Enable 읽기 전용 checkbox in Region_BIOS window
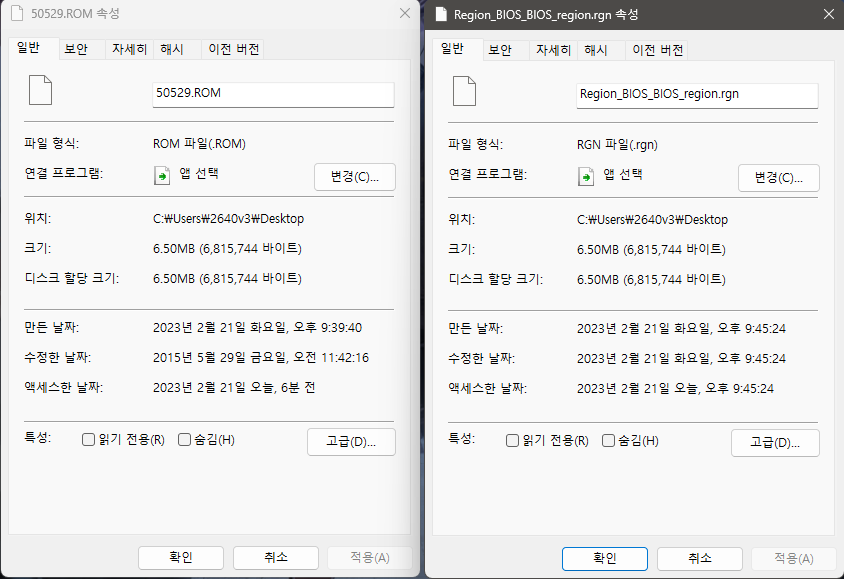The image size is (844, 579). coord(512,441)
